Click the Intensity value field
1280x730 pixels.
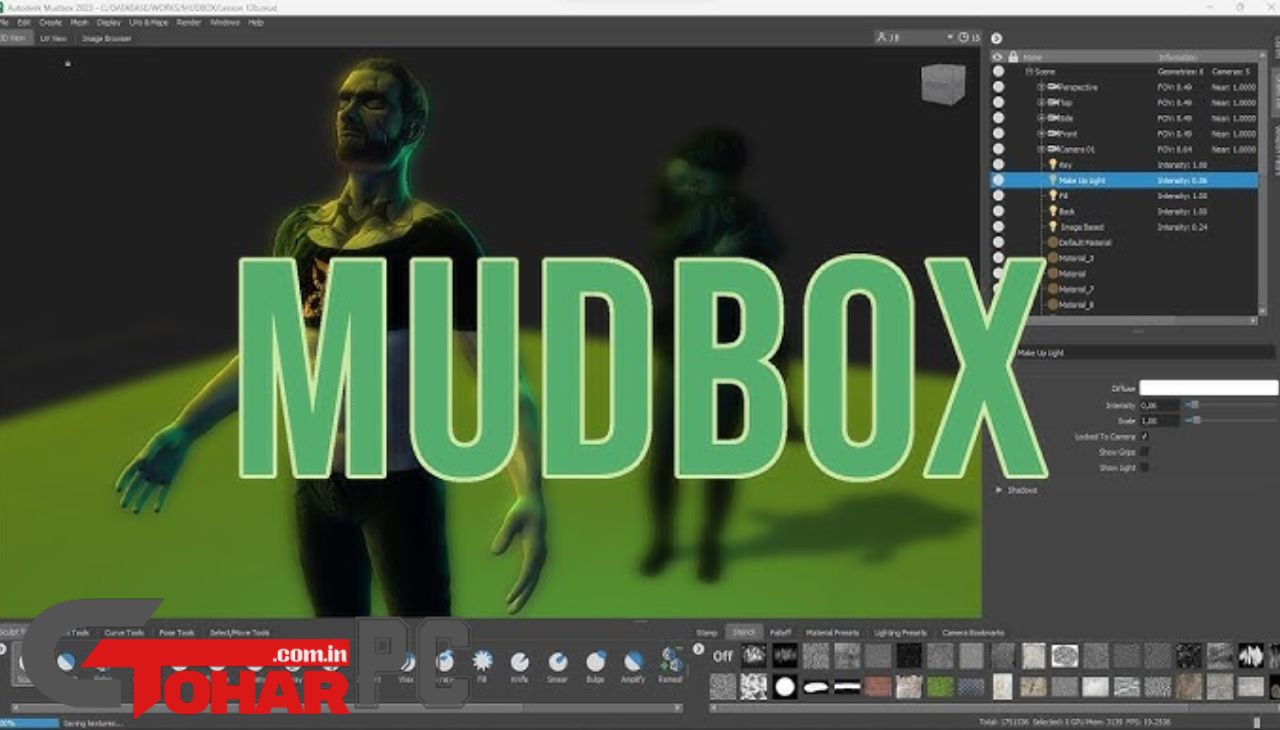pyautogui.click(x=1159, y=405)
